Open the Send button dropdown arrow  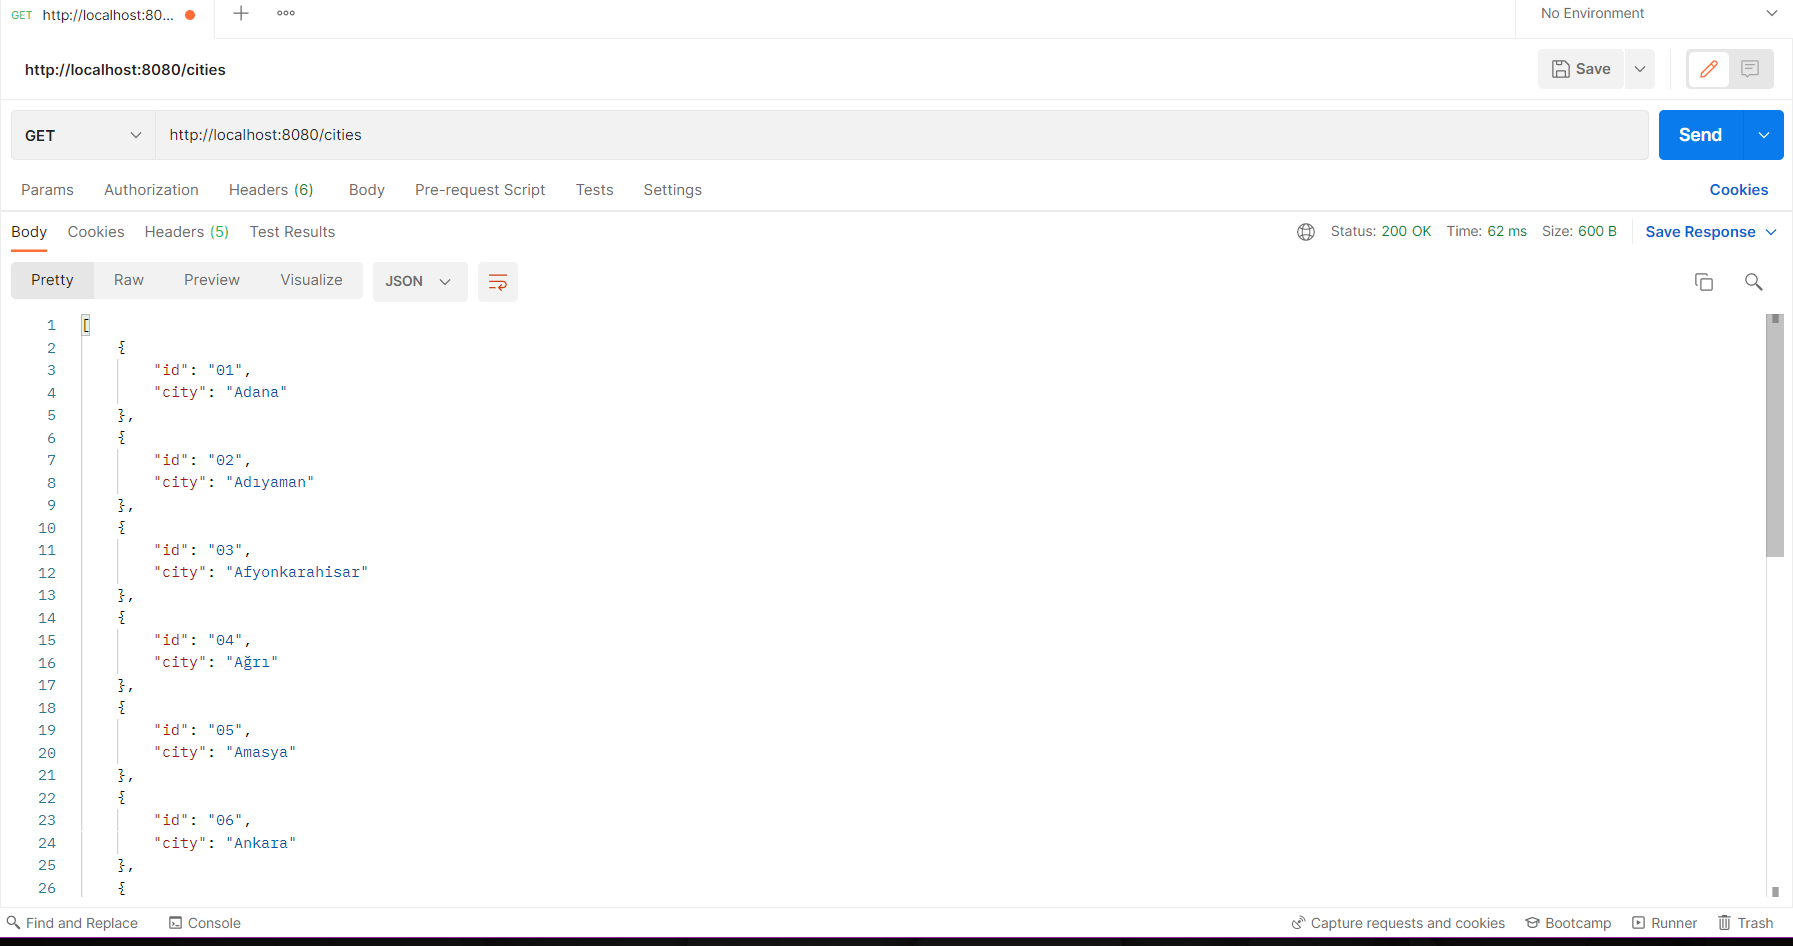coord(1764,135)
